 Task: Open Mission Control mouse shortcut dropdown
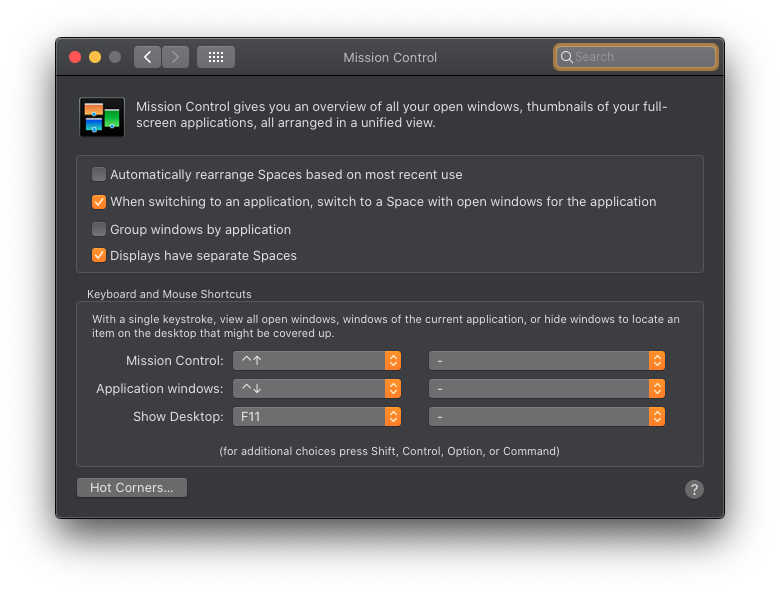pyautogui.click(x=547, y=361)
